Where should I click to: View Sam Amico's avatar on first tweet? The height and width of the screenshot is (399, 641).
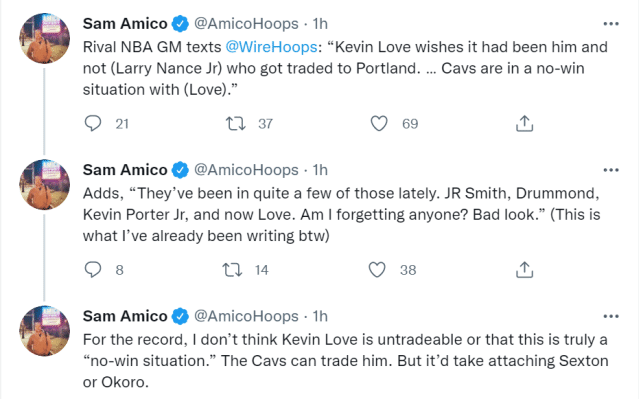pyautogui.click(x=44, y=38)
